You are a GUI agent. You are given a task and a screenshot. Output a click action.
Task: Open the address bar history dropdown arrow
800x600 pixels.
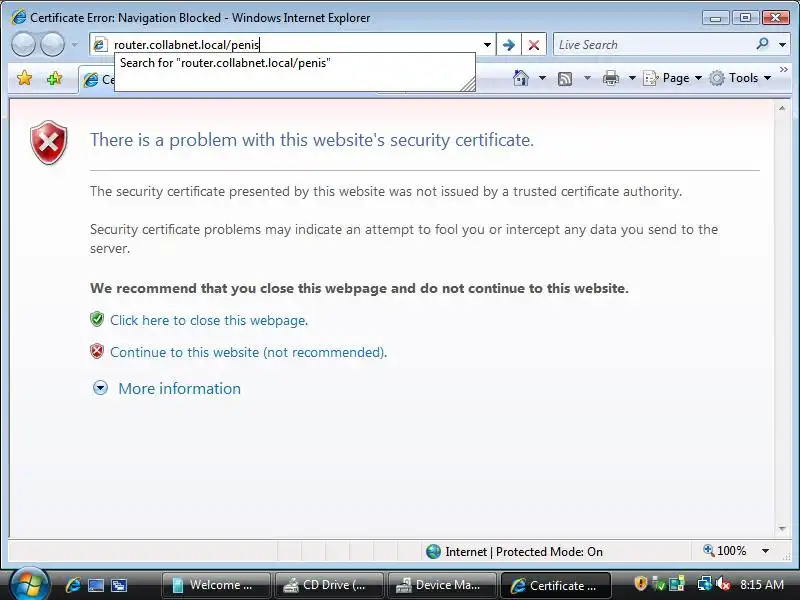coord(487,45)
